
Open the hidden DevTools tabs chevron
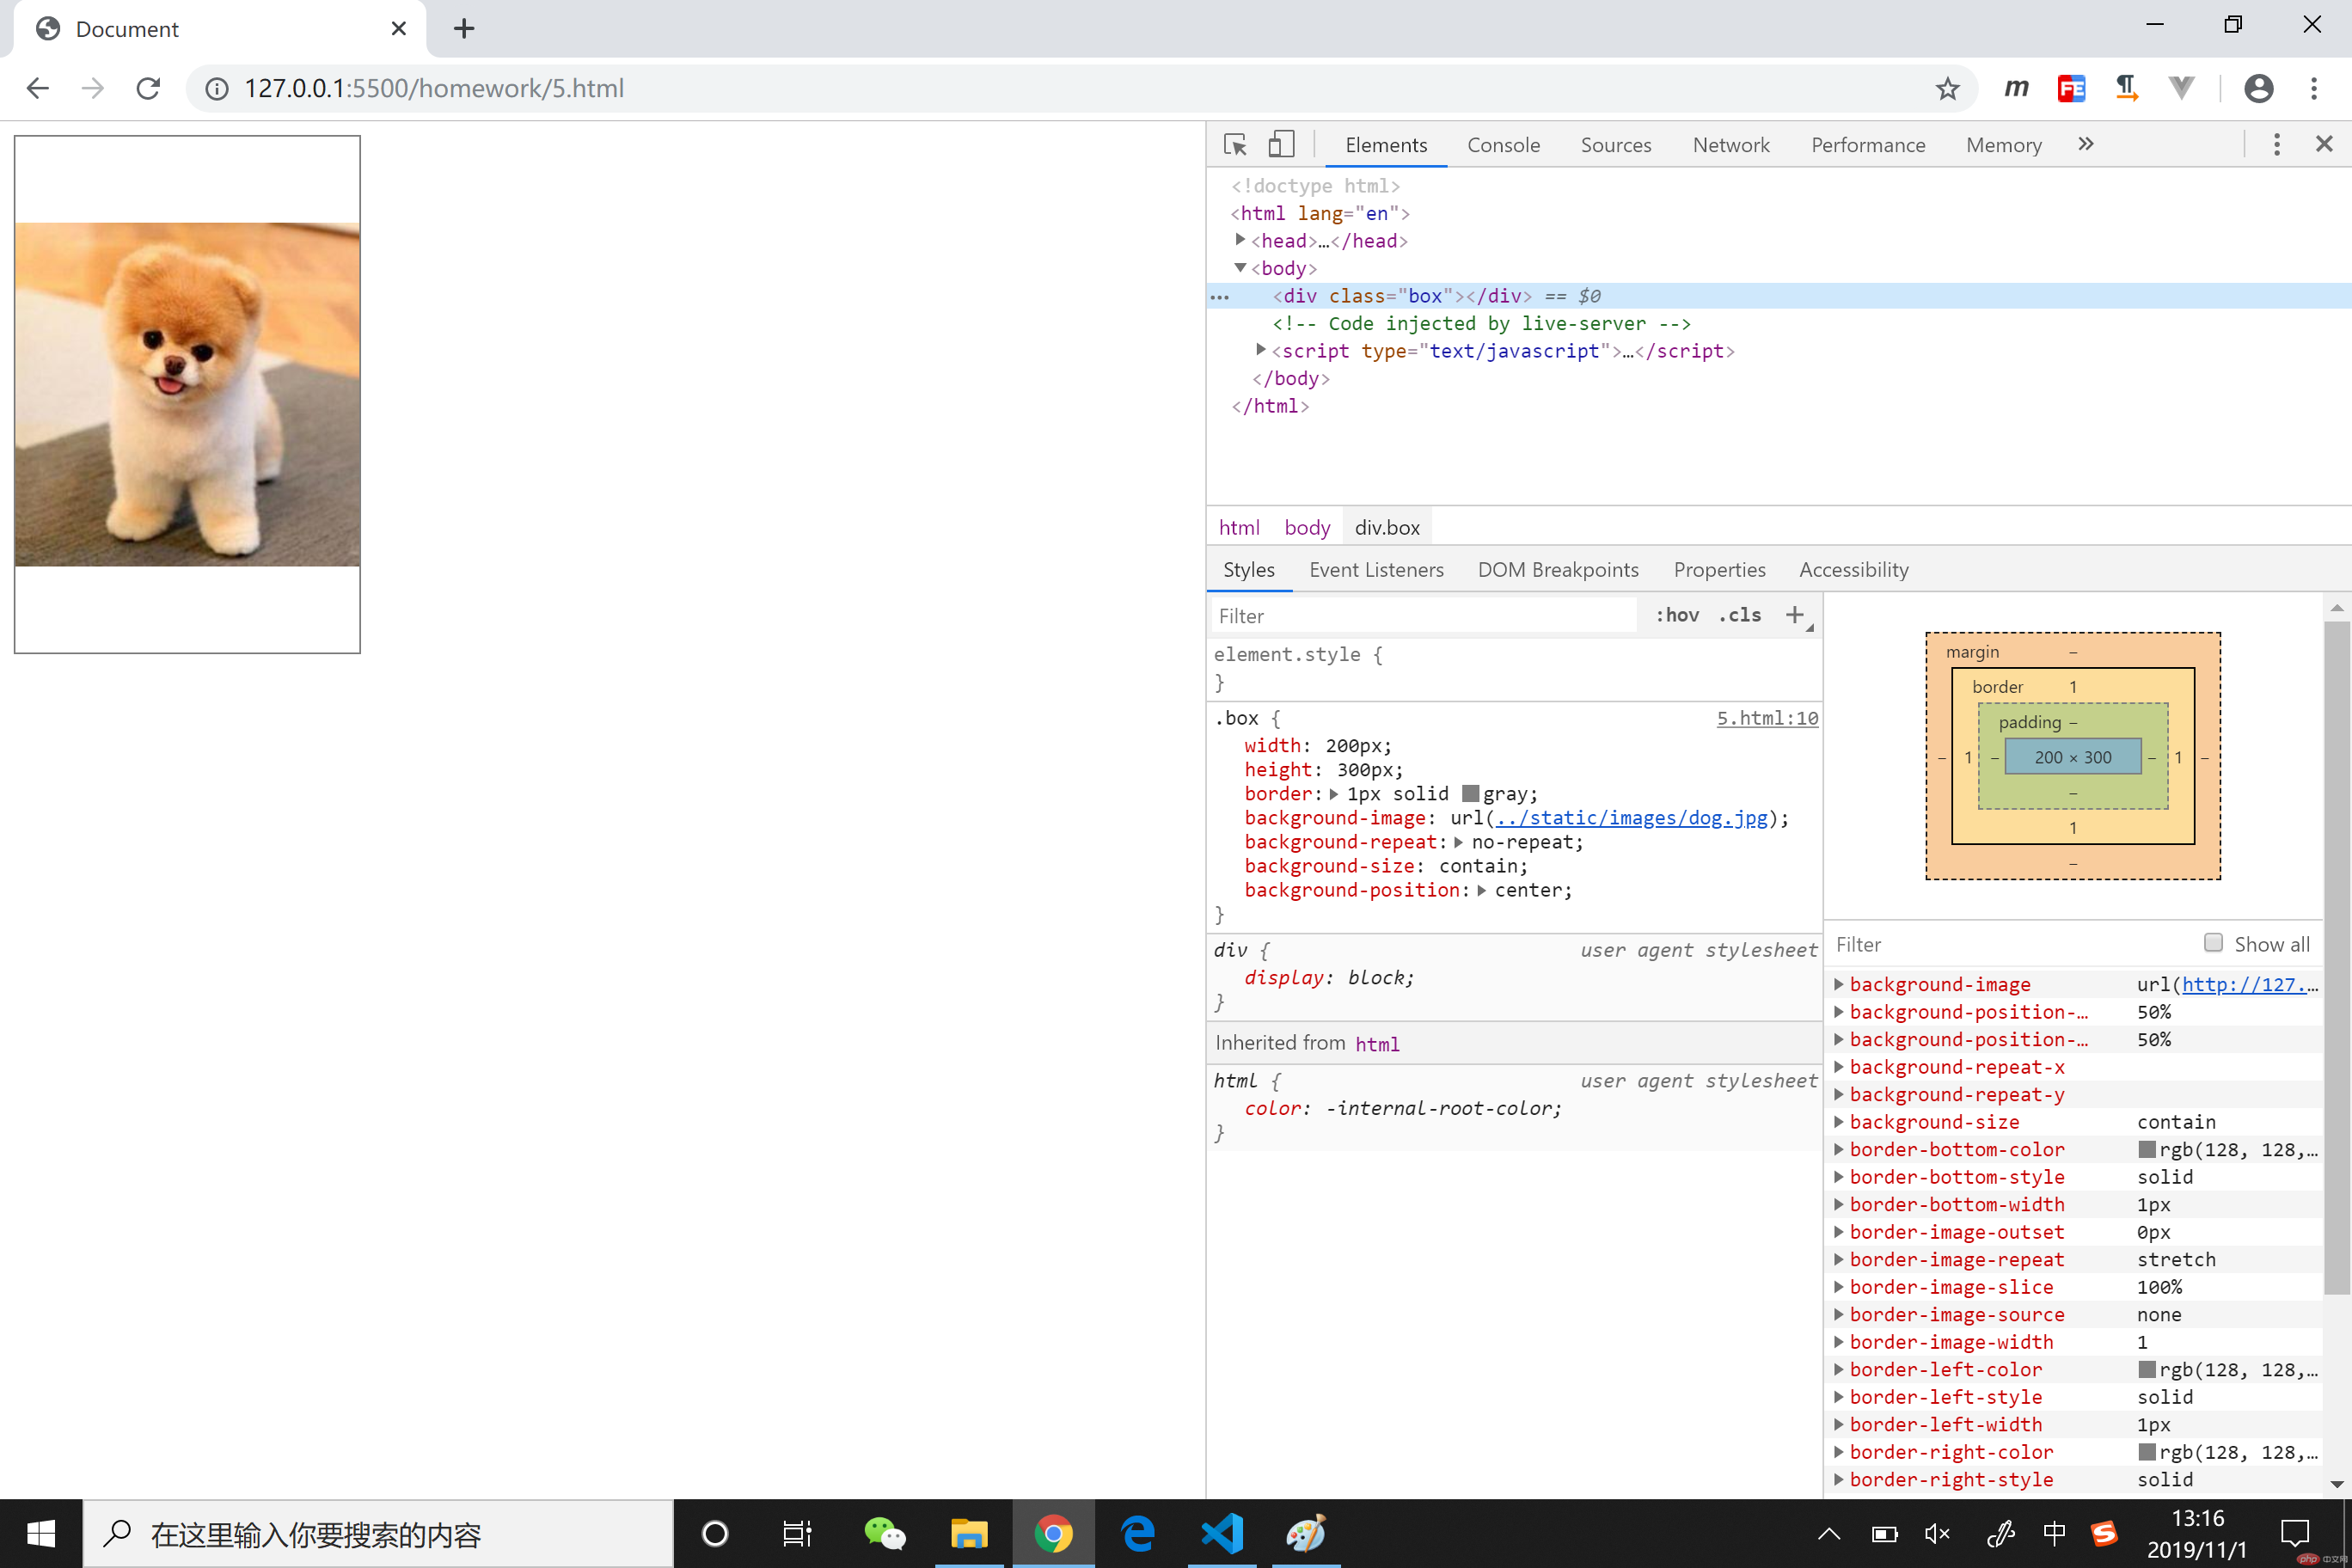click(x=2085, y=144)
